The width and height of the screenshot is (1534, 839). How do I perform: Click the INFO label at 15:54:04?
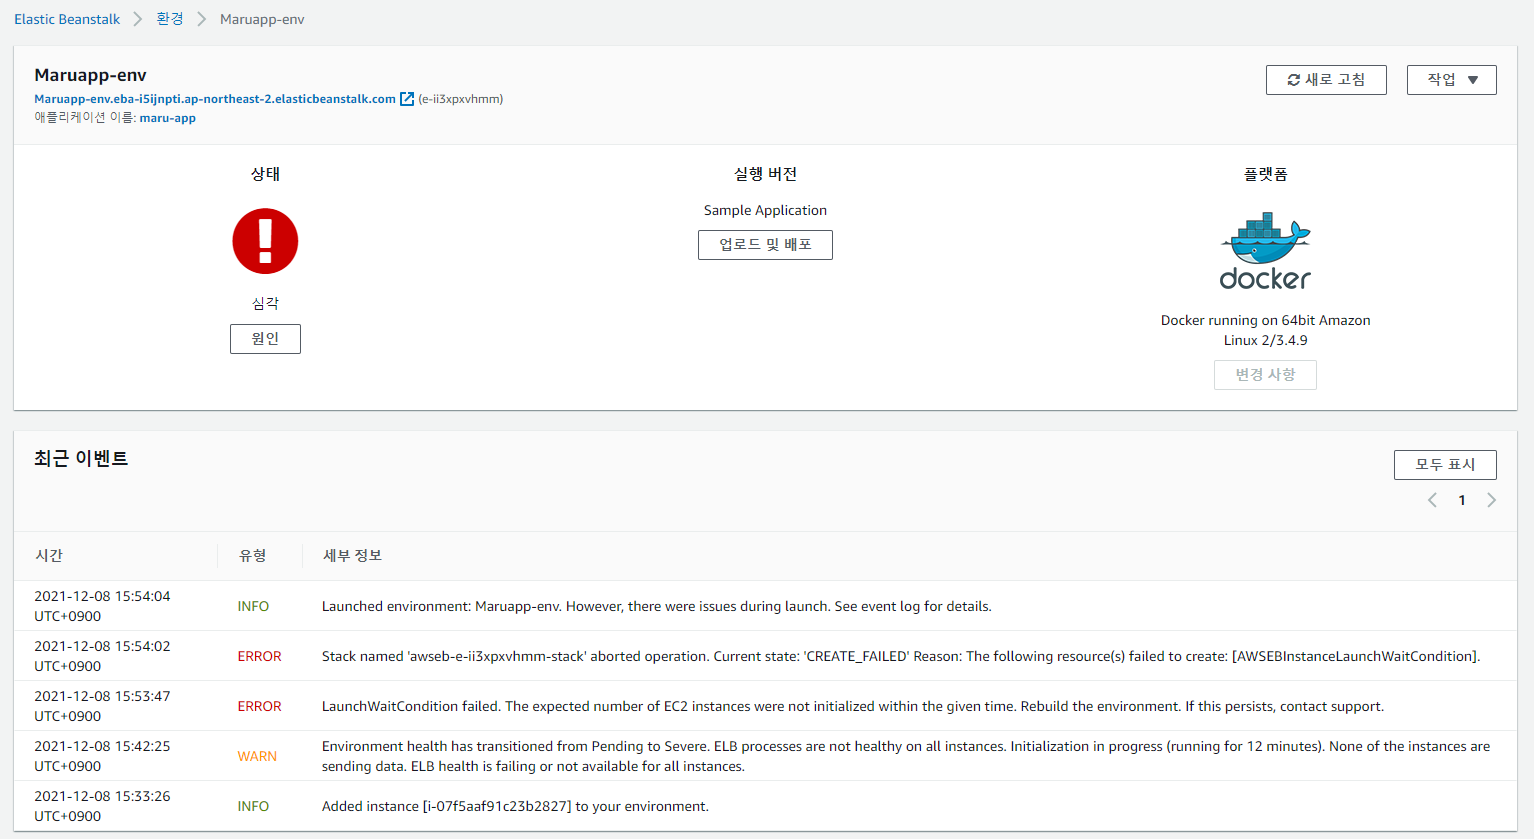(253, 606)
